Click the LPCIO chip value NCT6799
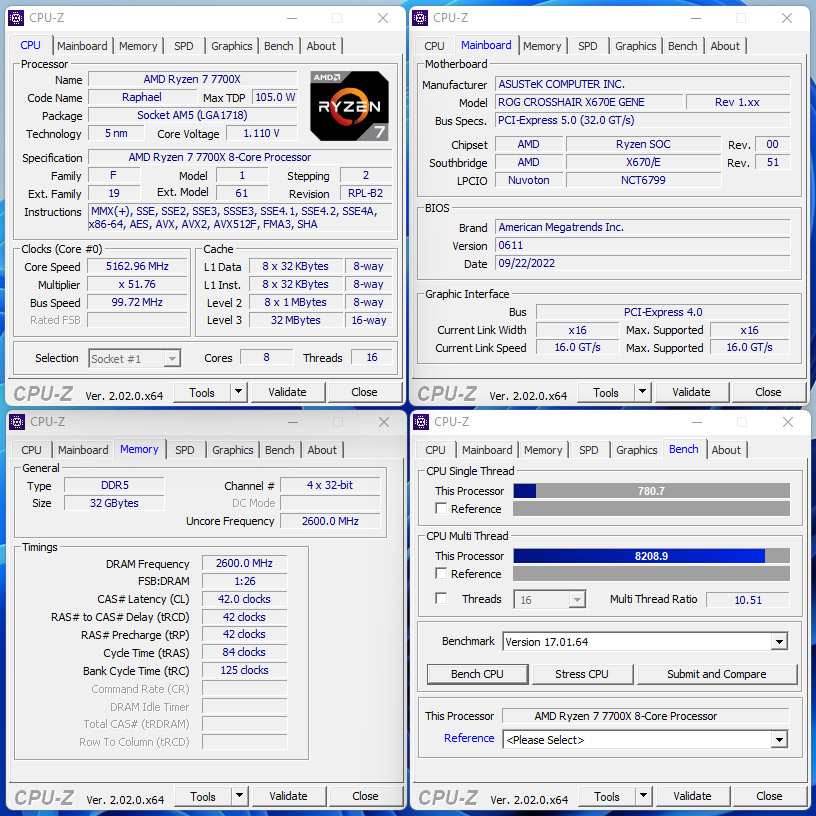The width and height of the screenshot is (816, 816). pos(643,180)
